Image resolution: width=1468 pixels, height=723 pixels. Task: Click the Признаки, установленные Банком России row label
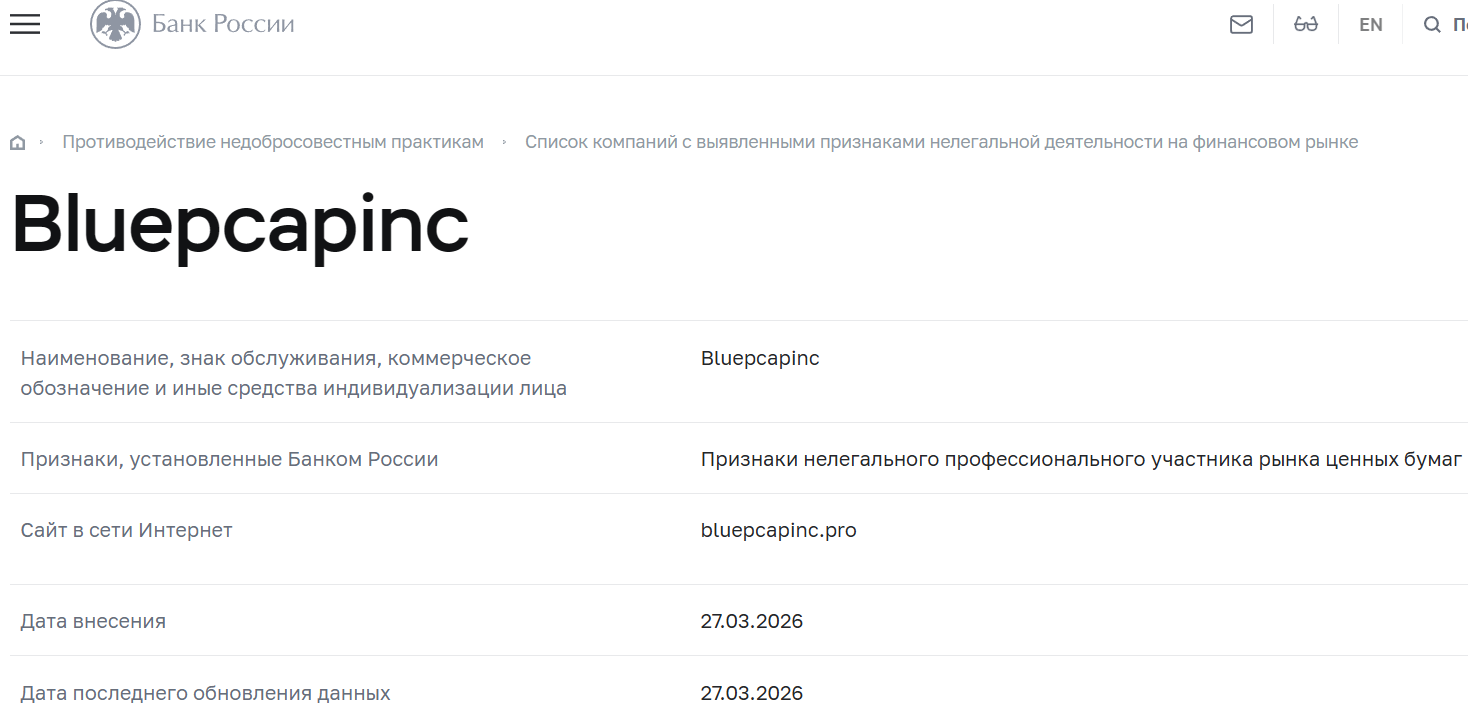tap(230, 459)
